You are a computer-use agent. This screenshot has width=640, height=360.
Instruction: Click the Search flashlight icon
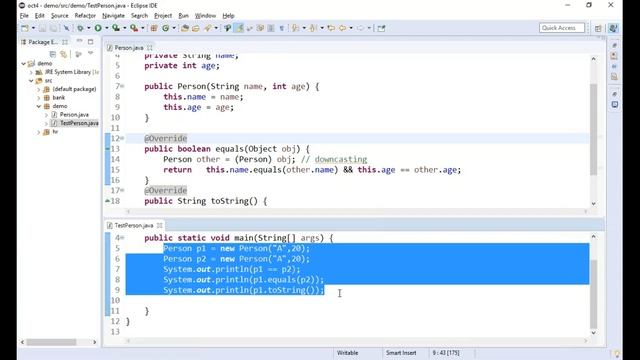coord(208,28)
